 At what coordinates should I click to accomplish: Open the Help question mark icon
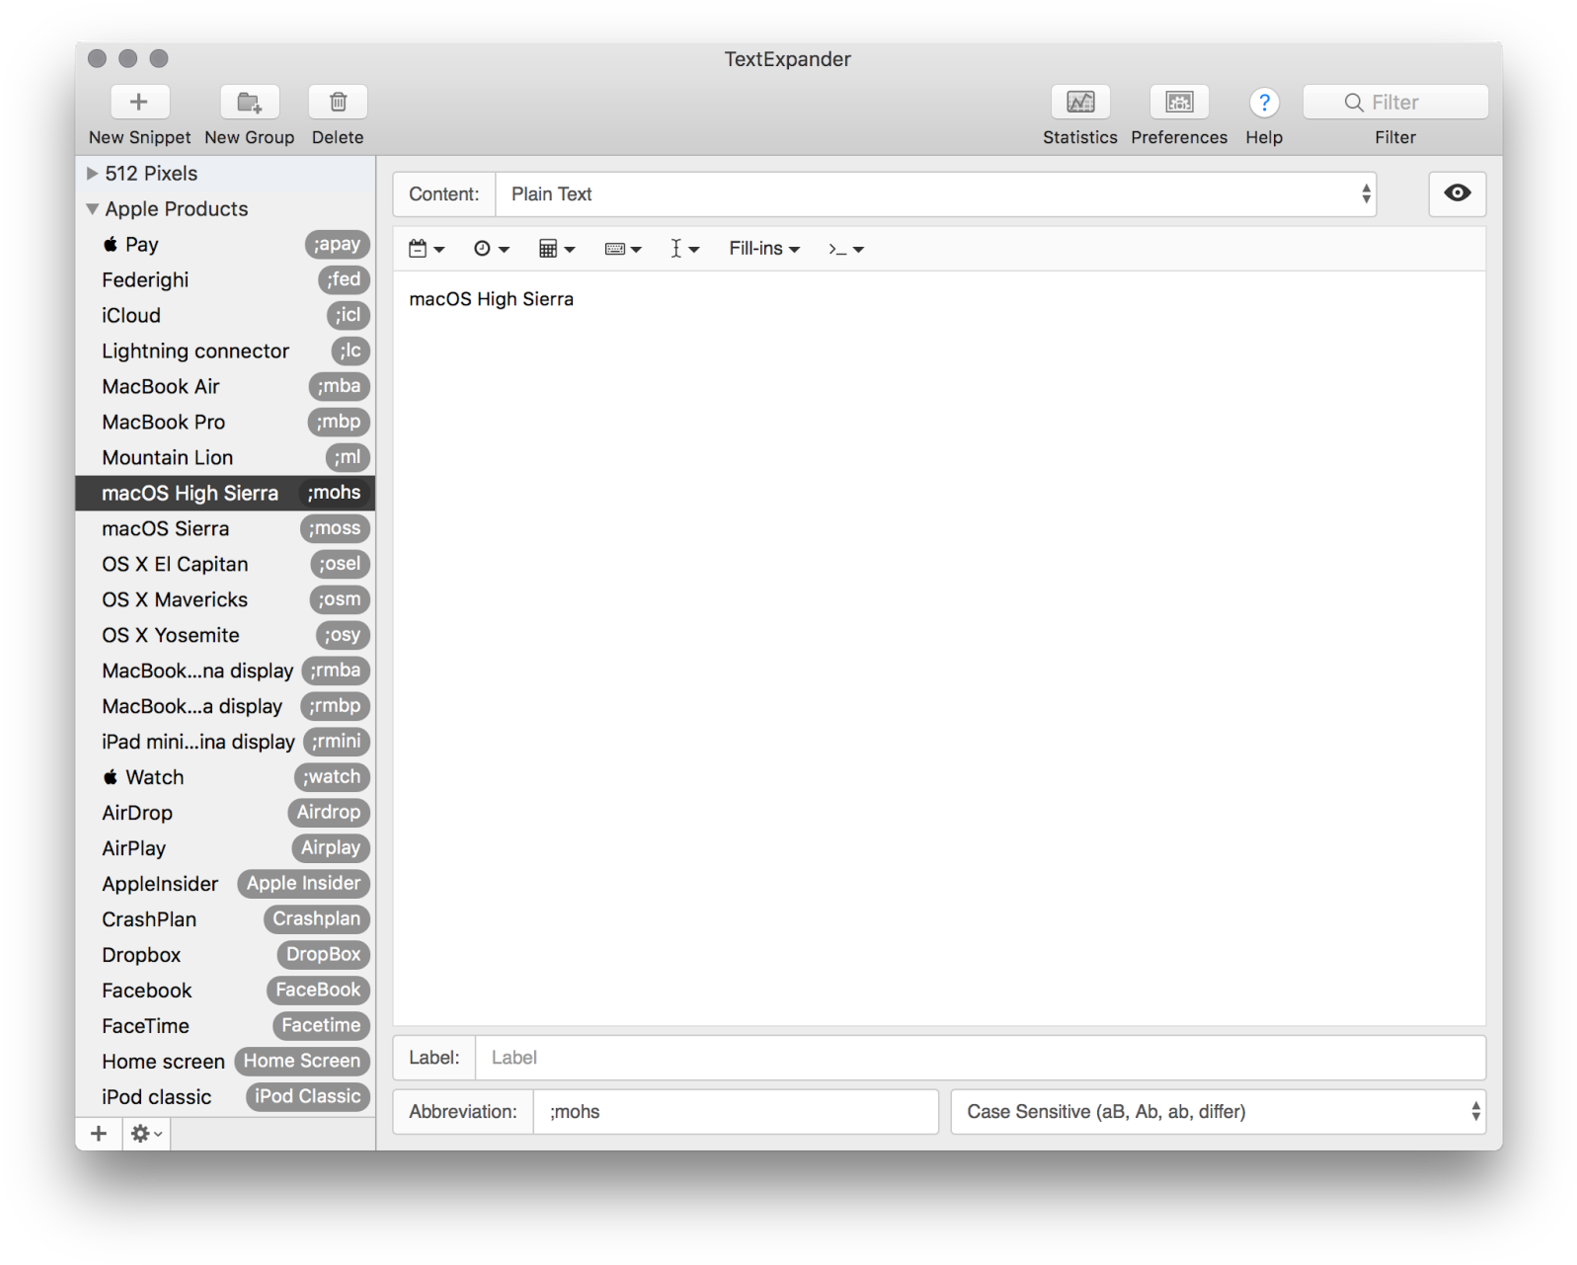[1264, 102]
